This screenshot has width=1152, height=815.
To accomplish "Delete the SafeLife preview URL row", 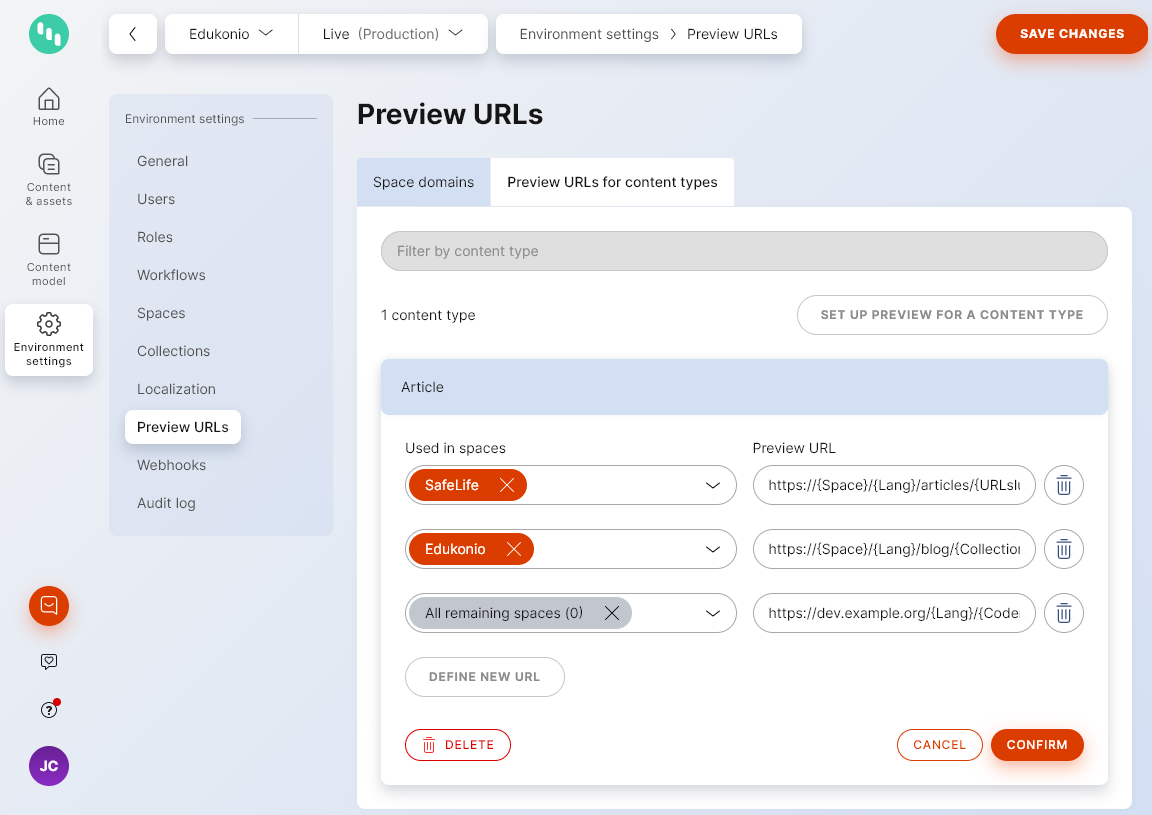I will click(1063, 485).
